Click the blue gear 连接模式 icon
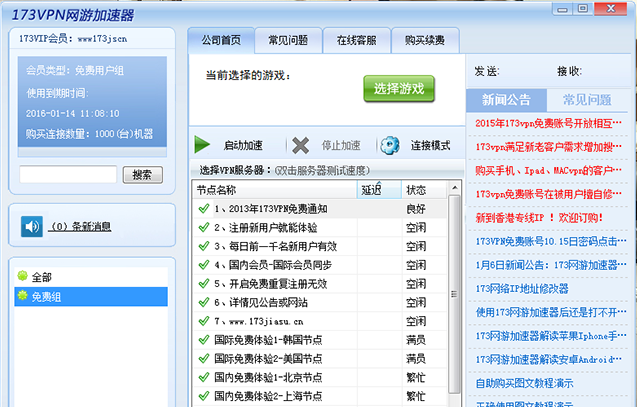The width and height of the screenshot is (637, 407). pos(390,145)
